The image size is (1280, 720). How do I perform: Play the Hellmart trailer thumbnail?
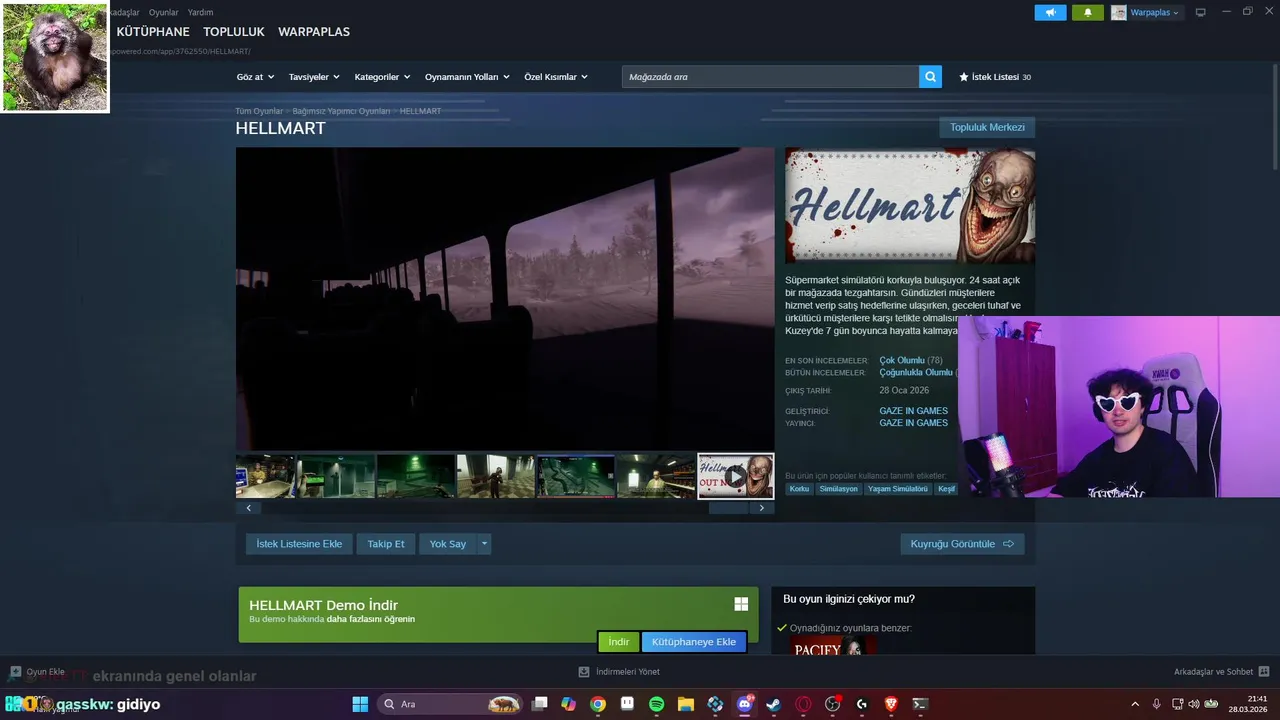(x=735, y=476)
